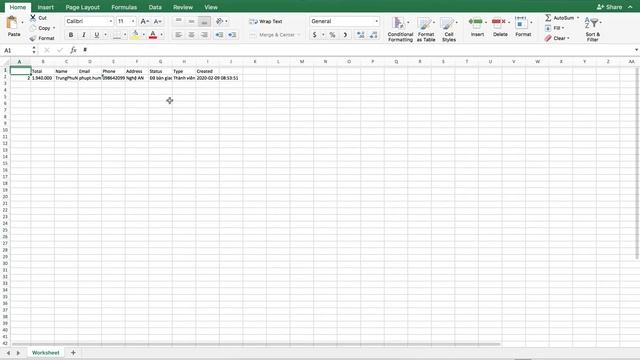Click the horizontal scrollbar at bottom
This screenshot has width=640, height=360.
click(256, 344)
